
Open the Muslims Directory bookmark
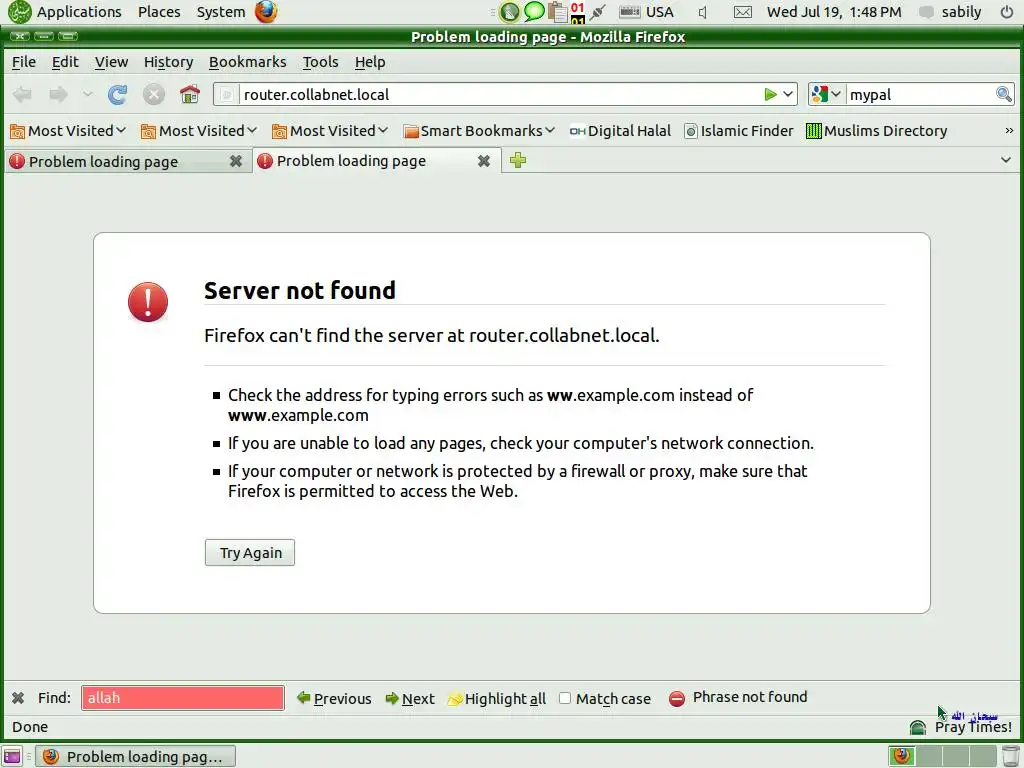(x=876, y=131)
